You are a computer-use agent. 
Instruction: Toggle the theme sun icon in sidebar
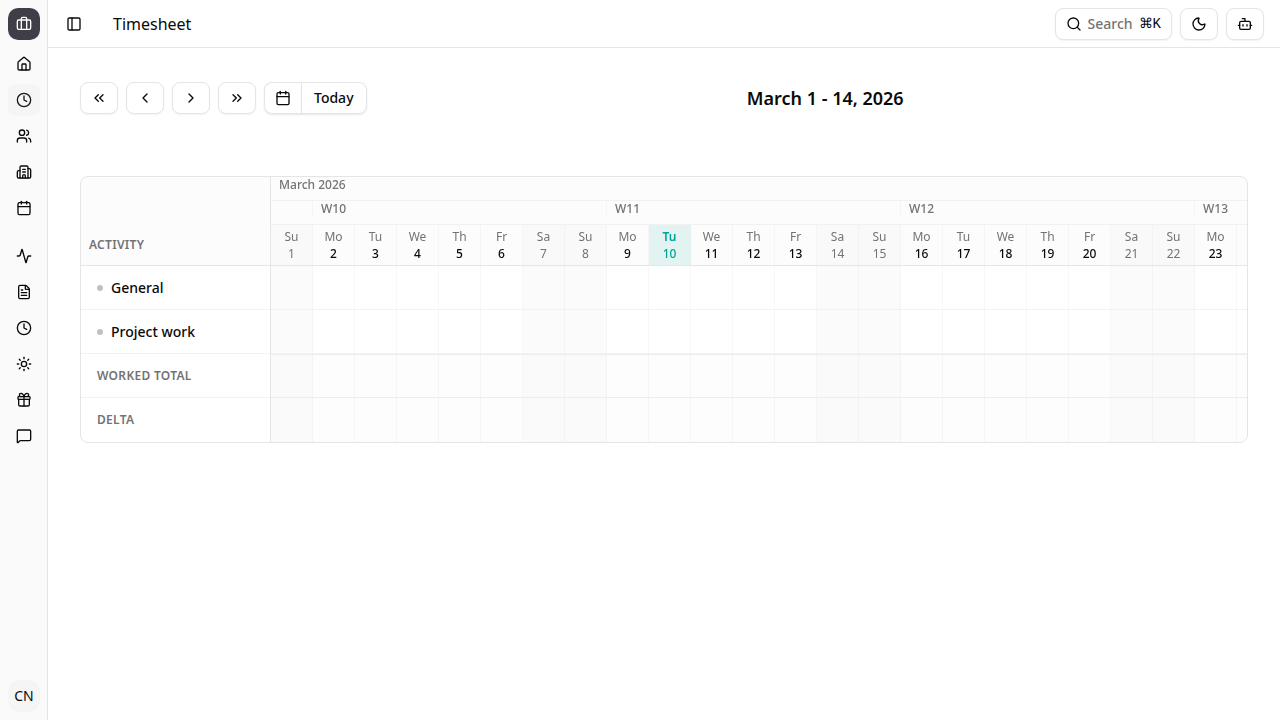point(24,364)
